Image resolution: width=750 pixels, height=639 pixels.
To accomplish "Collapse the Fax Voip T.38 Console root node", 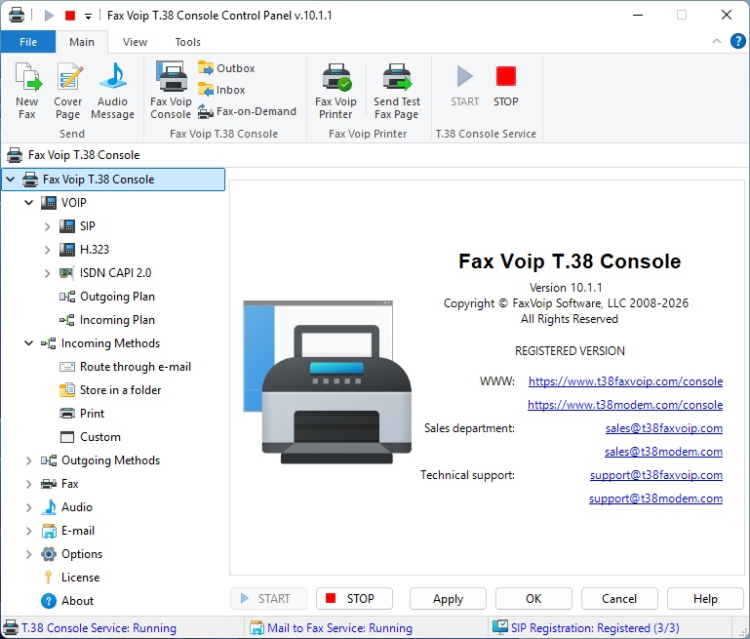I will click(11, 179).
